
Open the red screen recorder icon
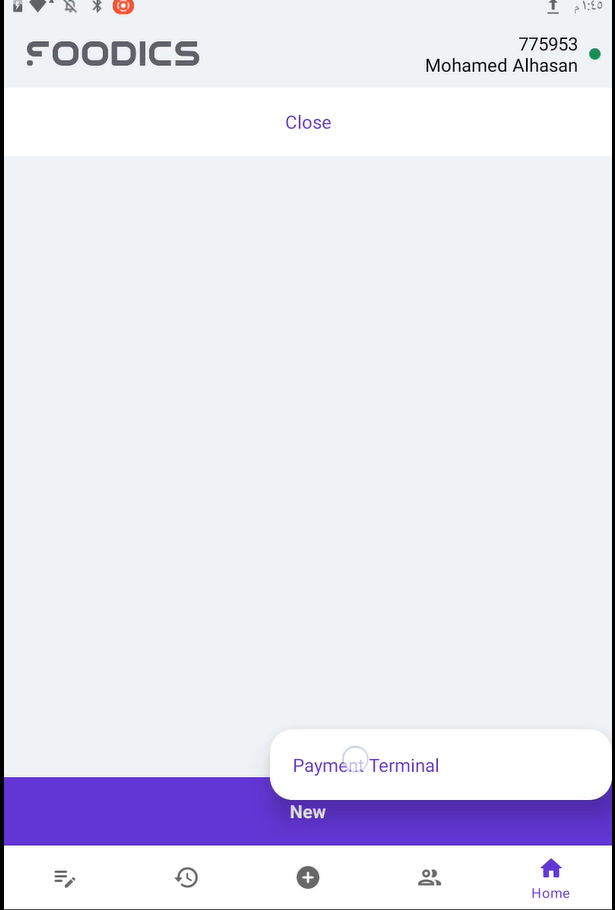tap(123, 6)
